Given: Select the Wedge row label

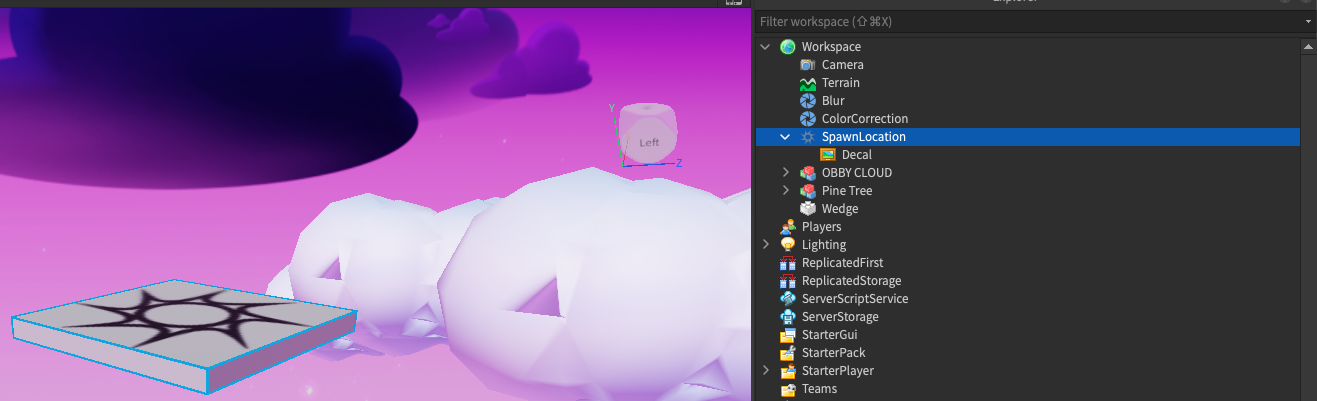Looking at the screenshot, I should click(840, 209).
